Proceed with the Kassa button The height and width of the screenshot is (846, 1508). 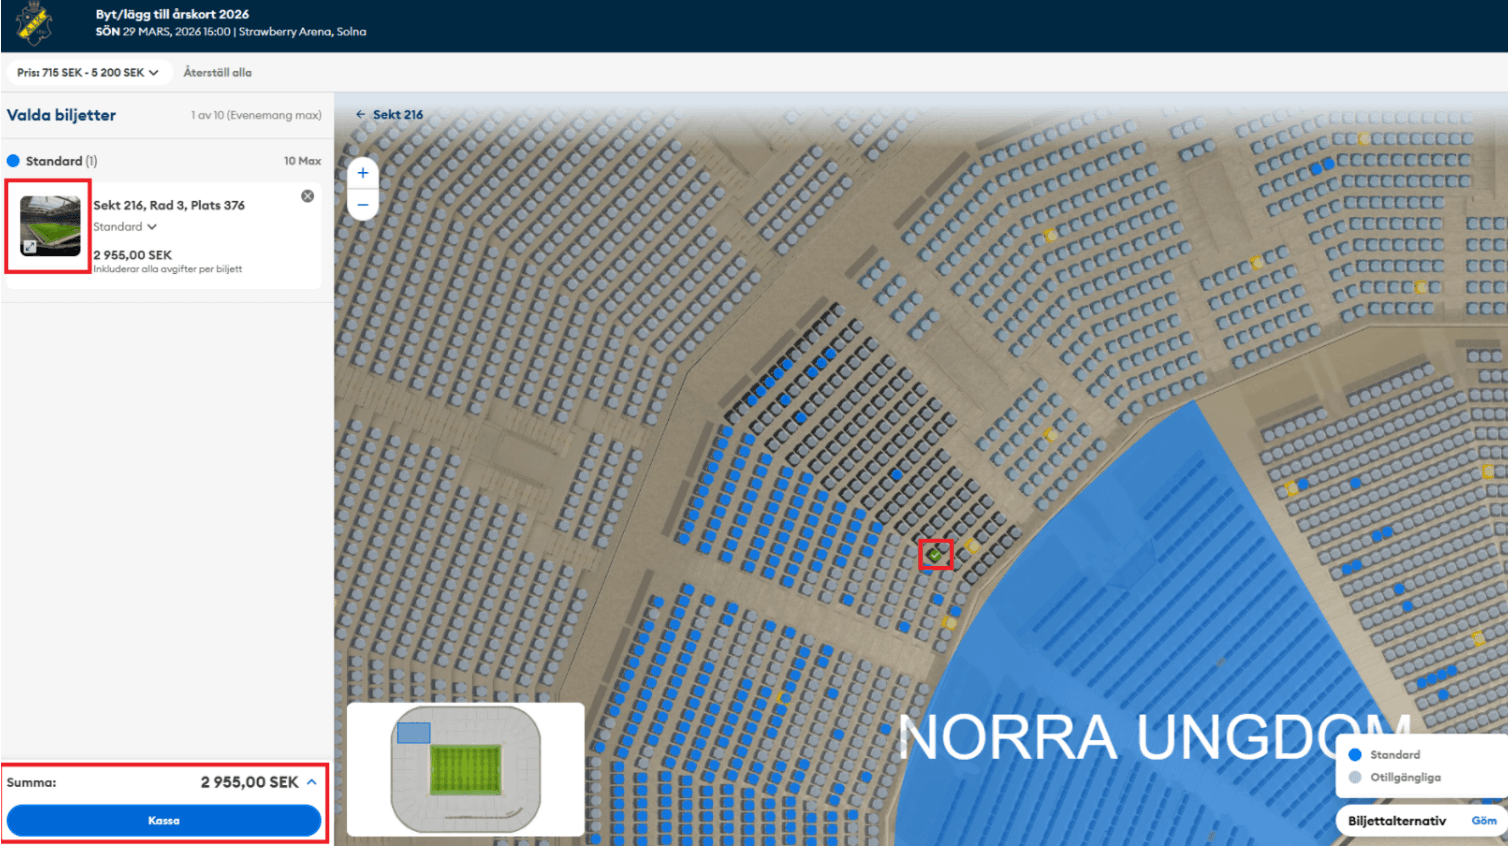point(164,821)
